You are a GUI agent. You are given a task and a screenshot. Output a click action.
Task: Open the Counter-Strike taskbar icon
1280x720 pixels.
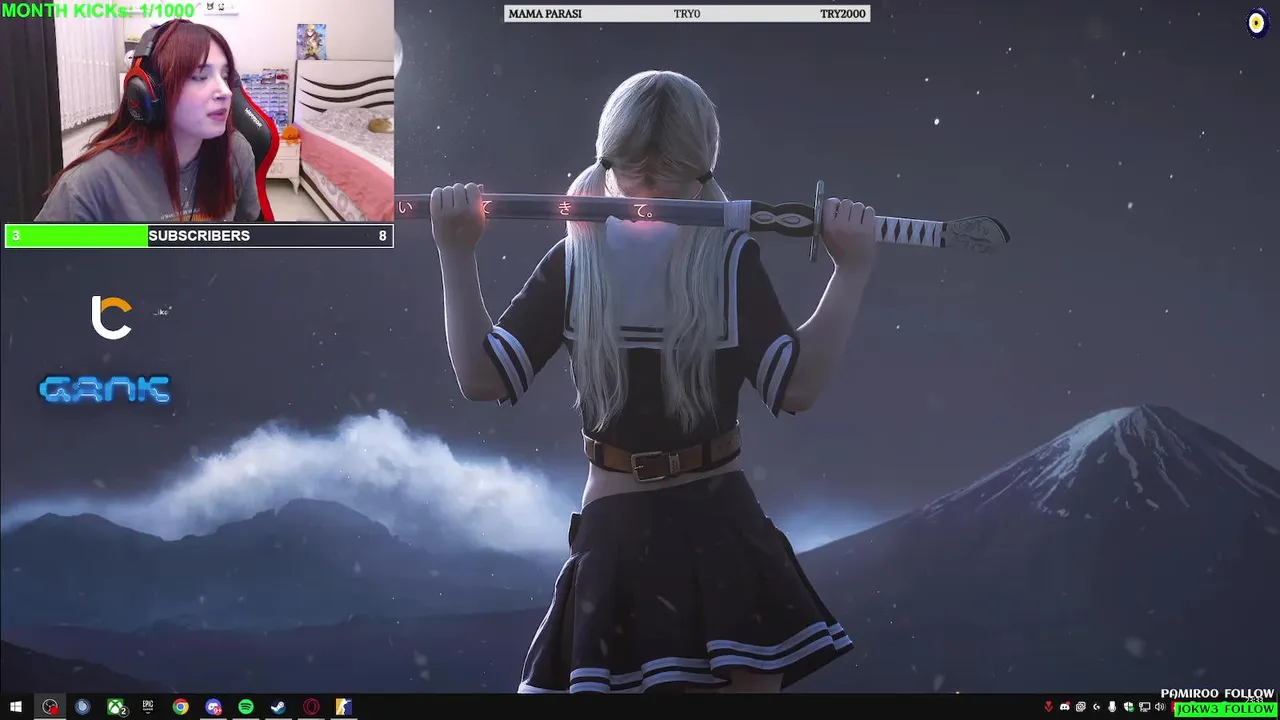point(343,707)
